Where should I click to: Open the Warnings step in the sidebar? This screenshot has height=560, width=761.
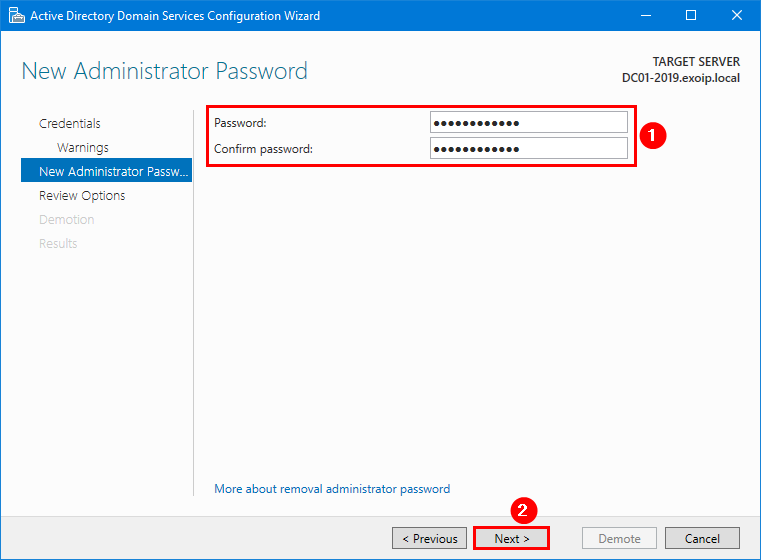pyautogui.click(x=83, y=147)
